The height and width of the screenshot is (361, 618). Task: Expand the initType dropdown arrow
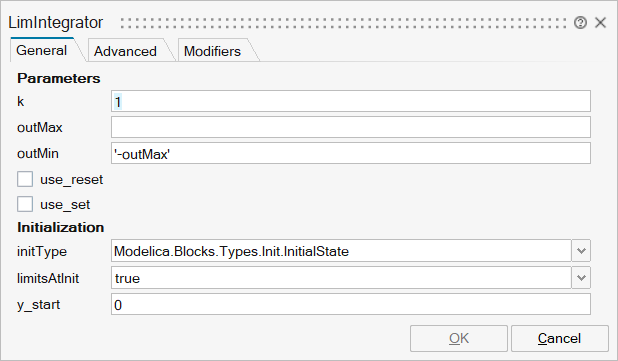[x=581, y=251]
